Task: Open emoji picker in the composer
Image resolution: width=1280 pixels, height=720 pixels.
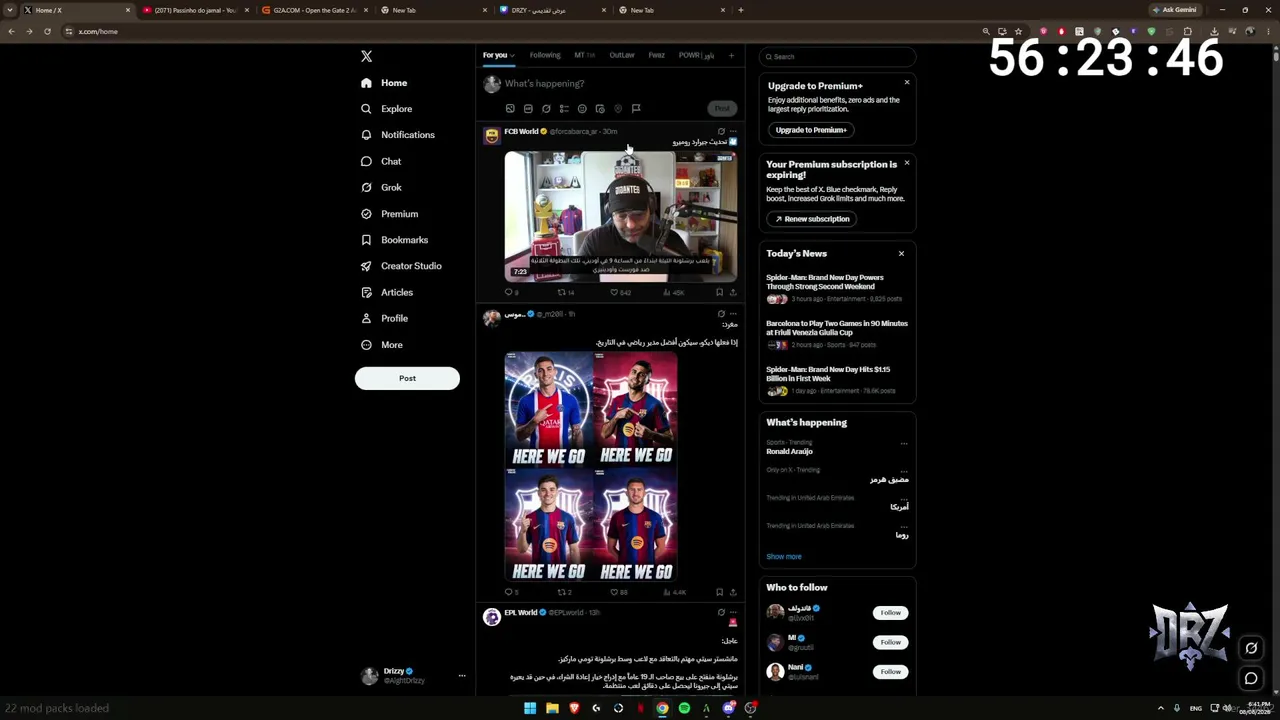Action: click(582, 109)
